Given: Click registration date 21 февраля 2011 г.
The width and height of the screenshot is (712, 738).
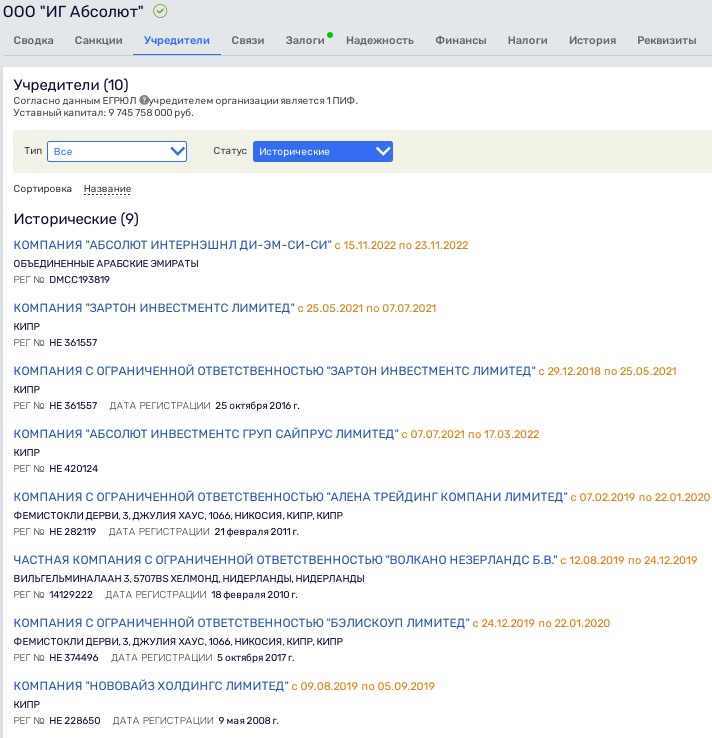Looking at the screenshot, I should click(256, 532).
